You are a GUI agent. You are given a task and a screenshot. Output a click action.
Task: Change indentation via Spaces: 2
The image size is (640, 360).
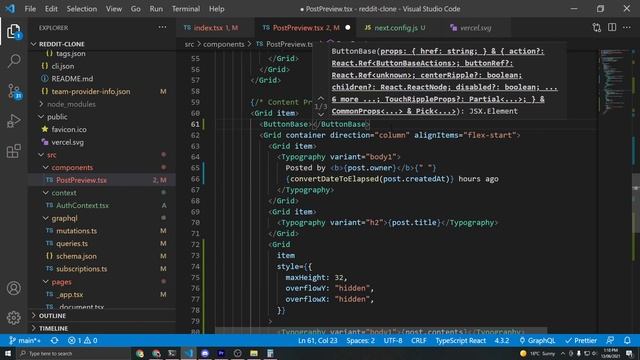(x=360, y=340)
